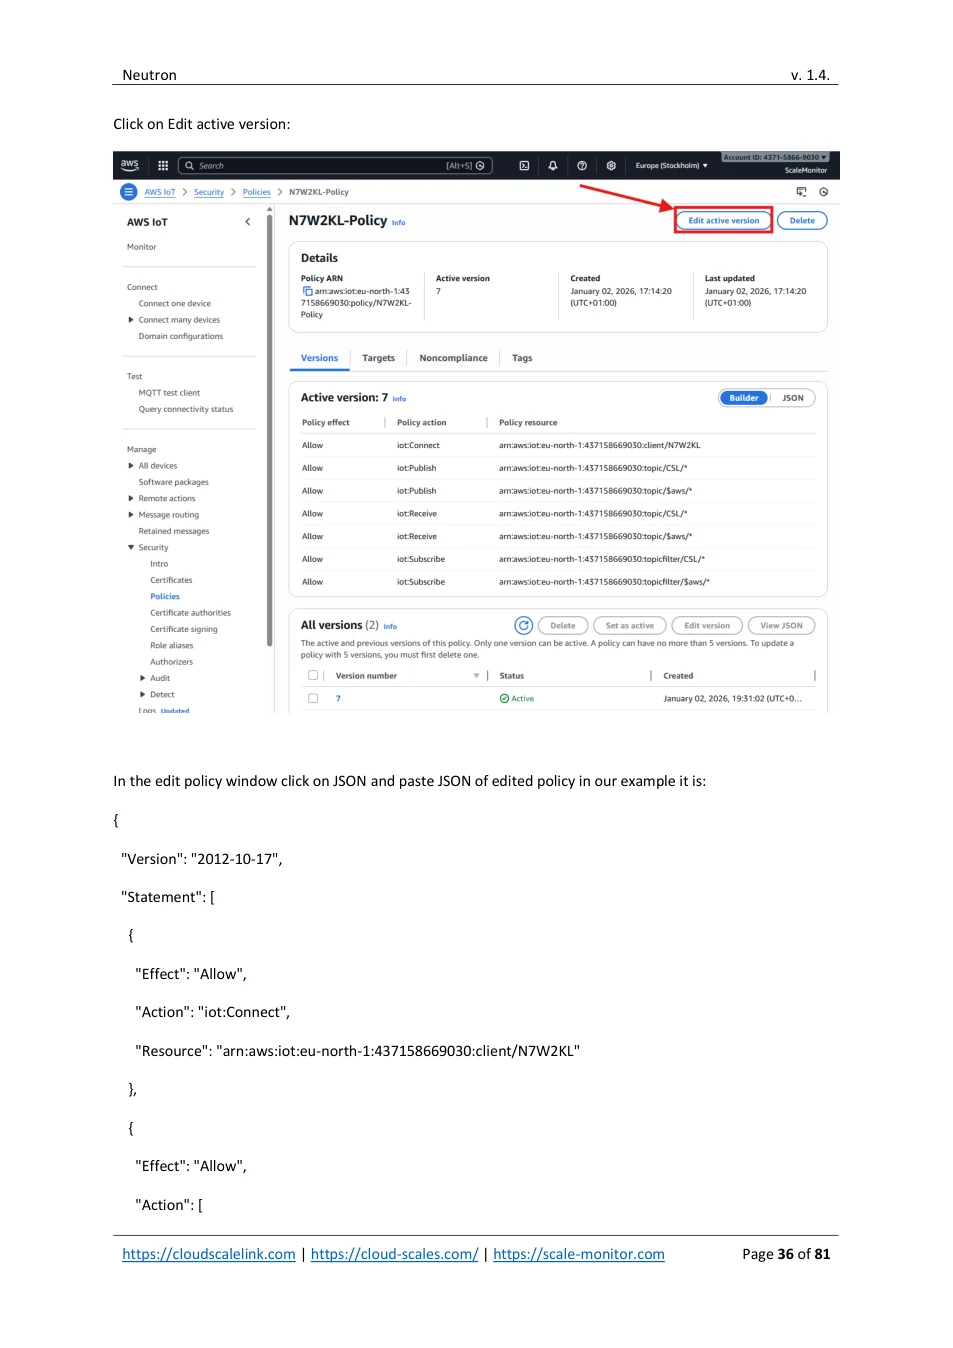Open the cloudscalelink.com footer link
Screen dimensions: 953x1348
pyautogui.click(x=209, y=1254)
